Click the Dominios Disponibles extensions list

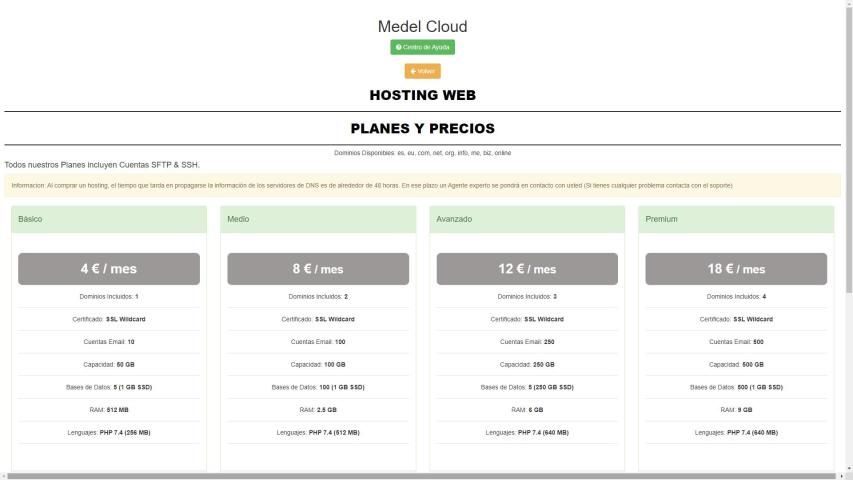(422, 153)
